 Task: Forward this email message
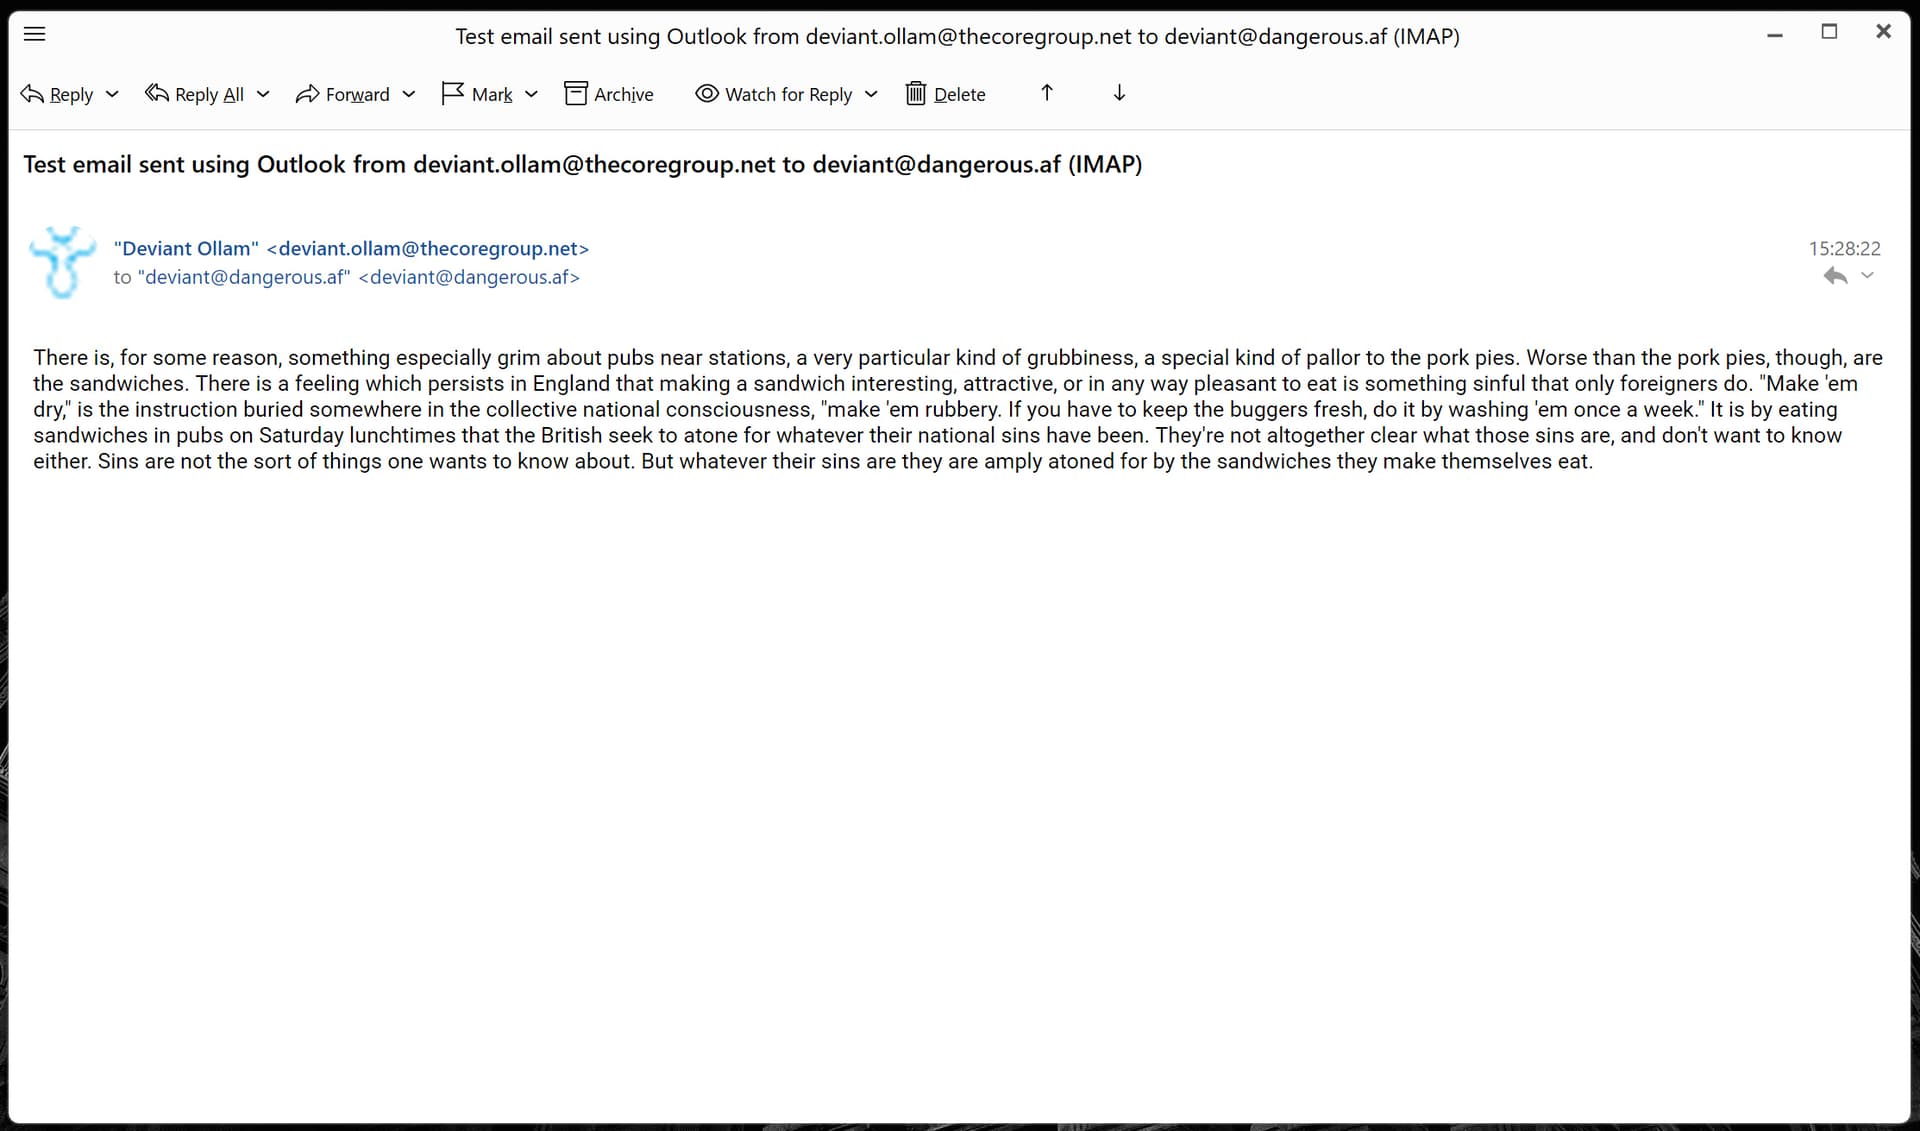click(343, 94)
